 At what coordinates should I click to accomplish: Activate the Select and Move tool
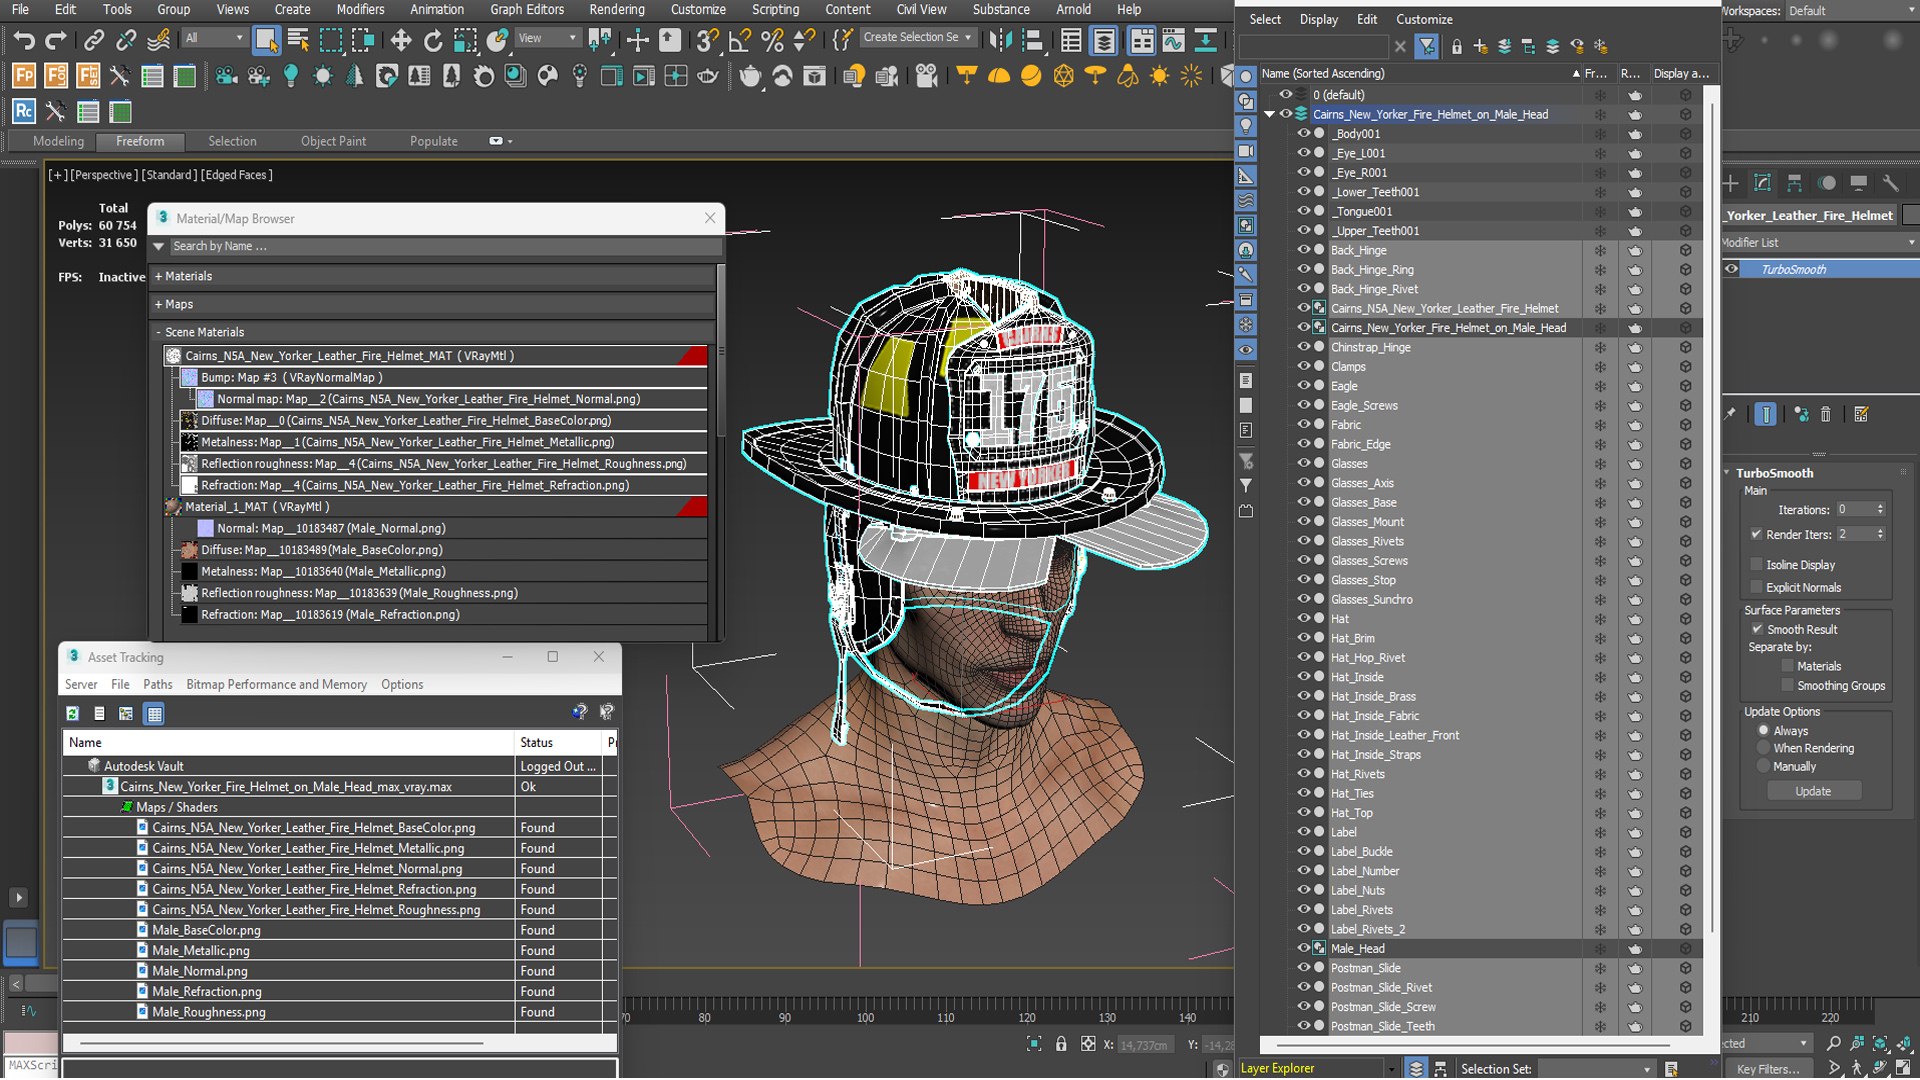pos(401,40)
